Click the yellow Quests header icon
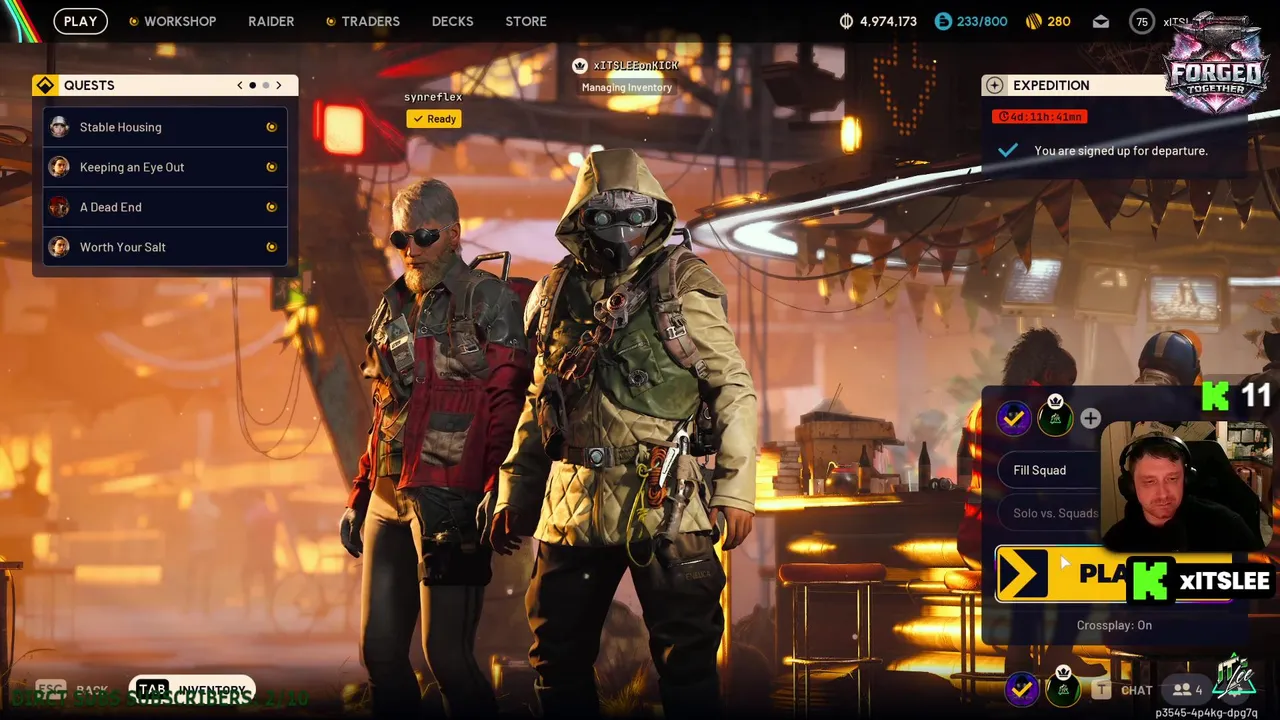This screenshot has width=1280, height=720. tap(45, 85)
